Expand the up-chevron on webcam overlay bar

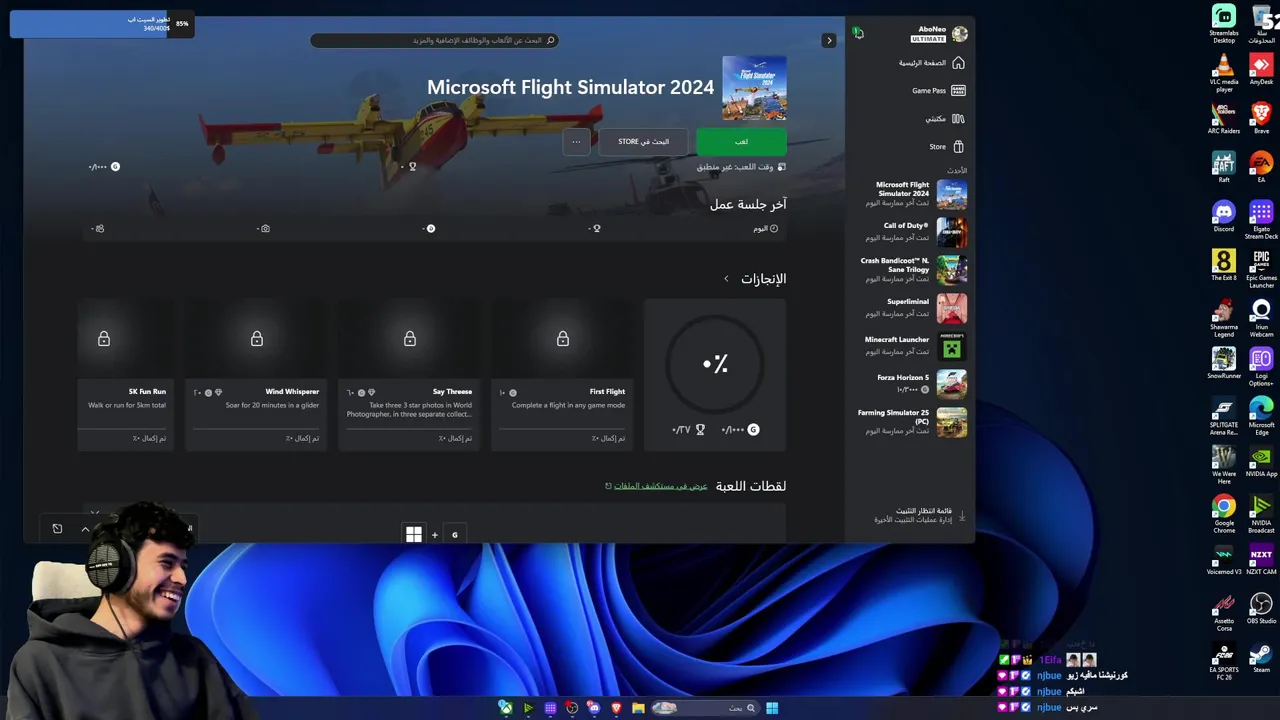85,529
